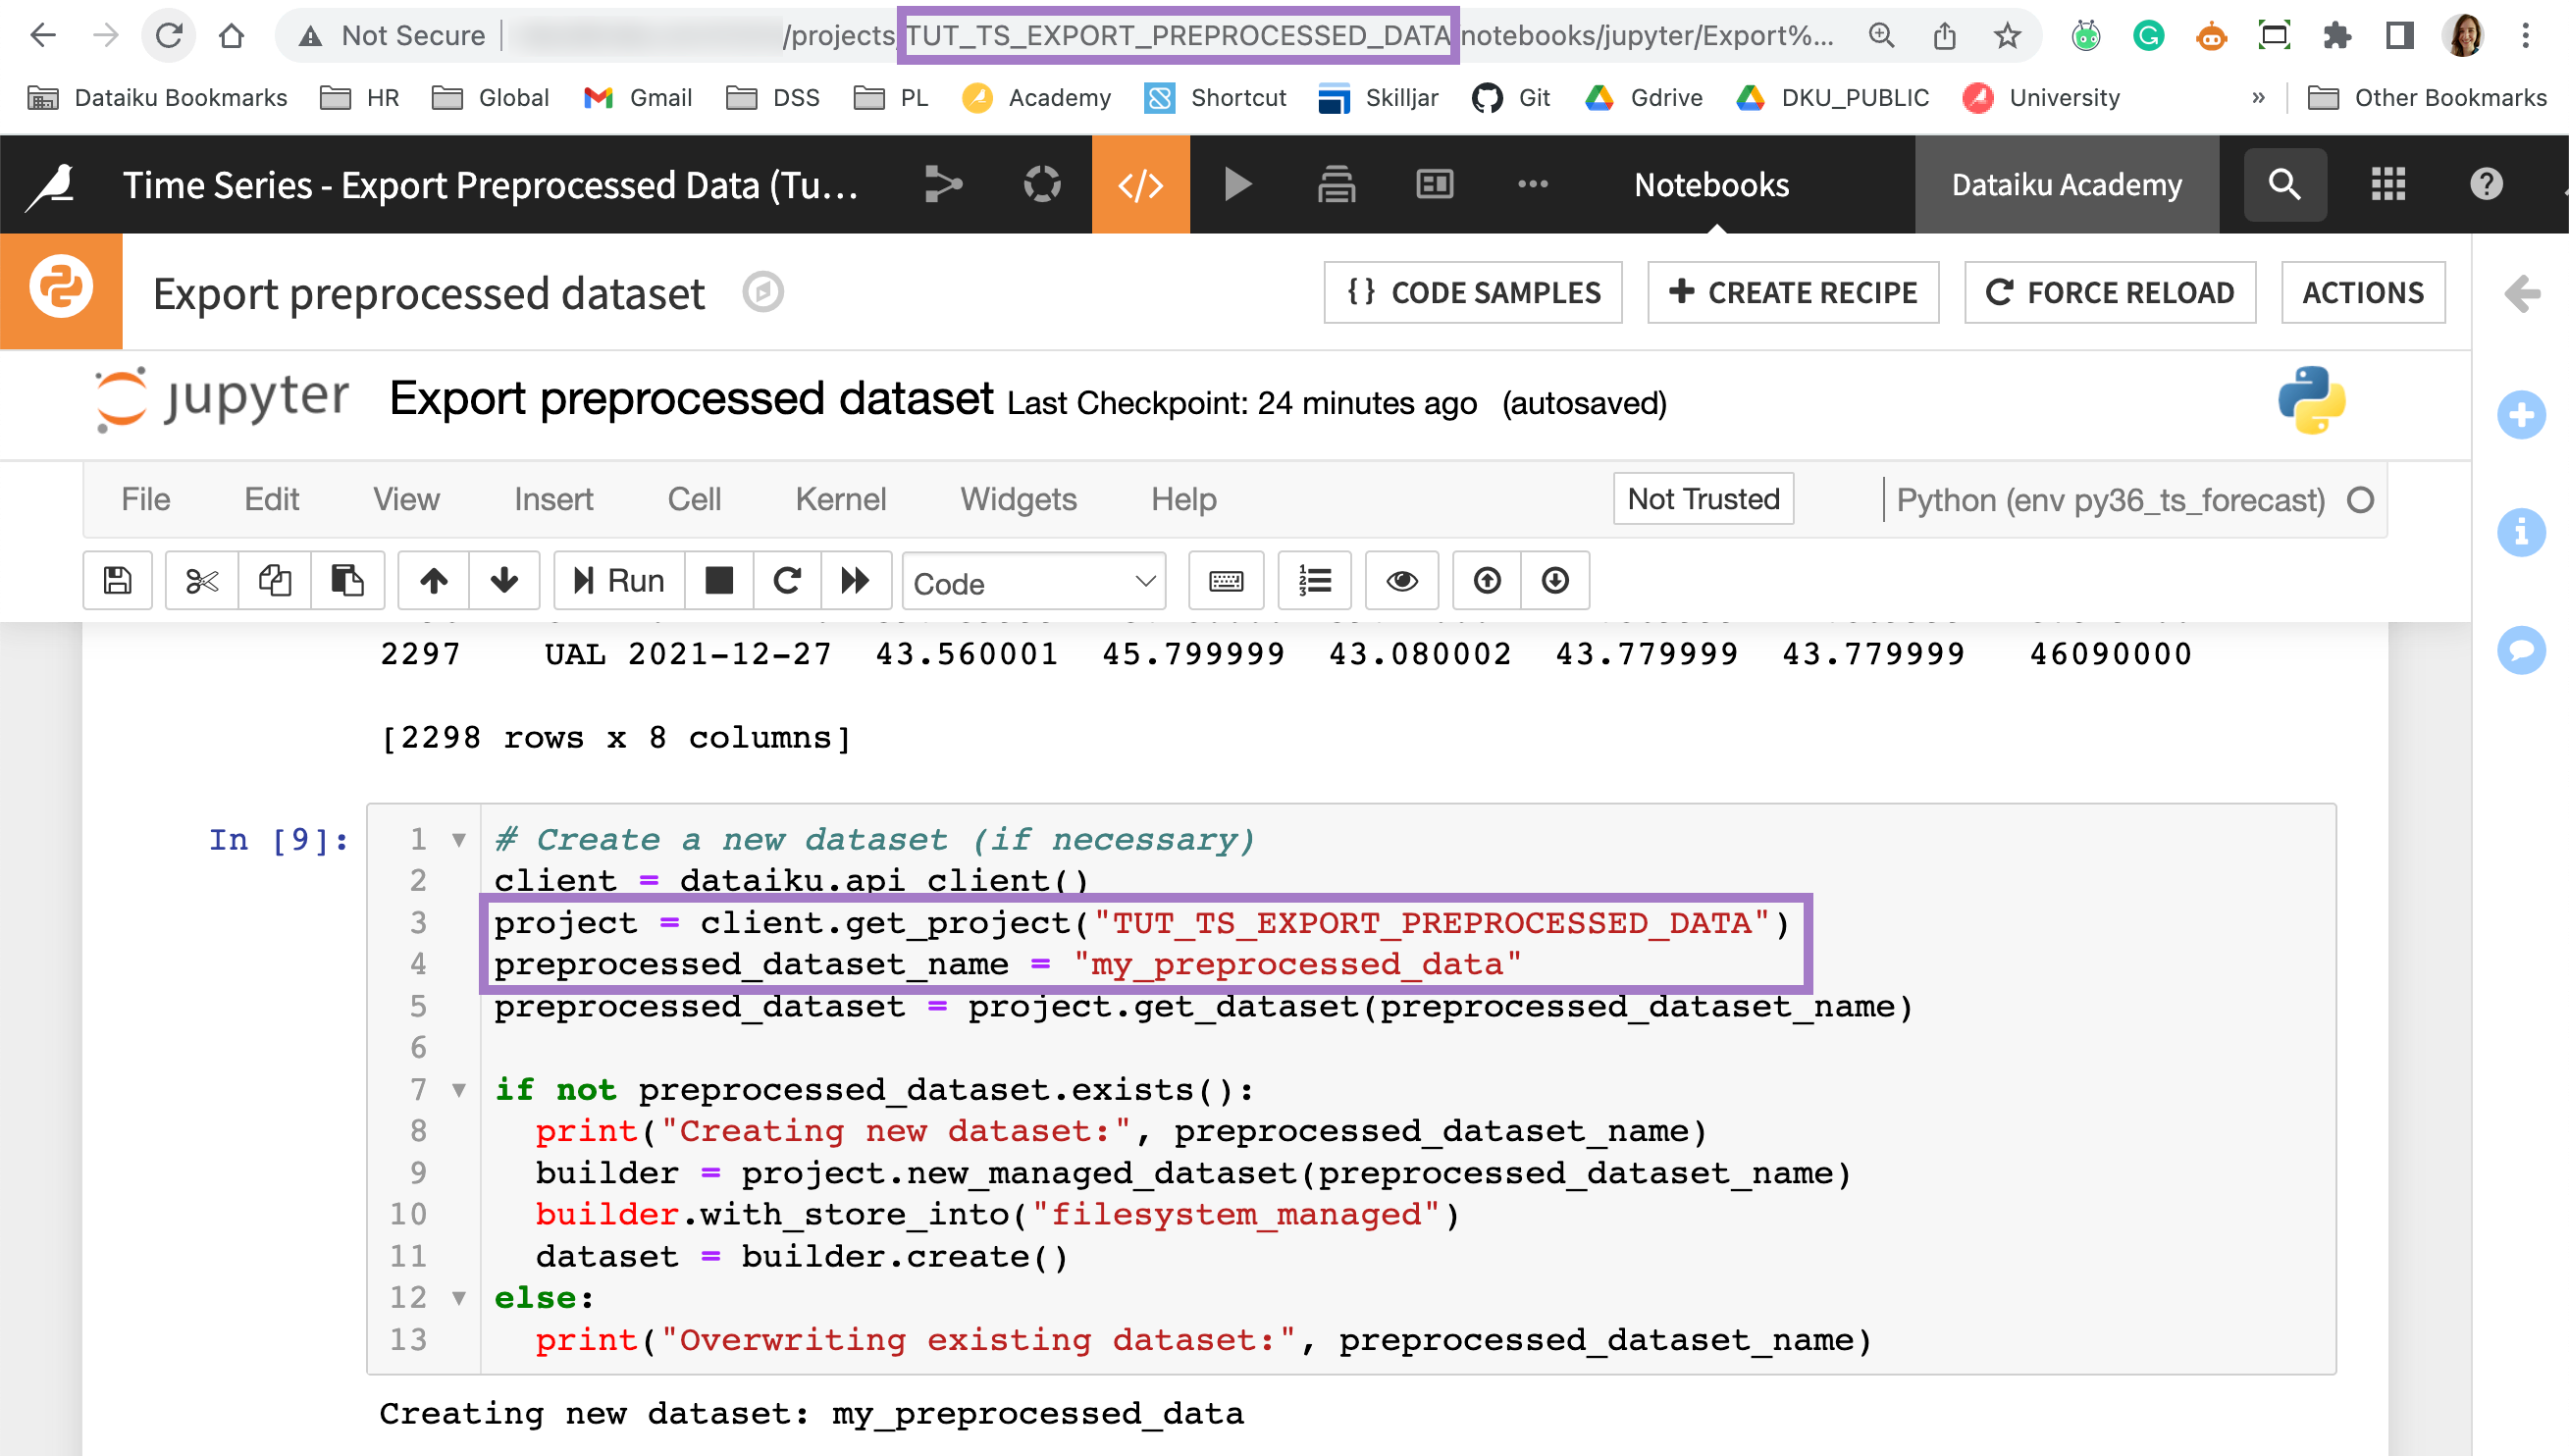The image size is (2569, 1456).
Task: Interrupt the kernel with the stop icon
Action: pos(719,580)
